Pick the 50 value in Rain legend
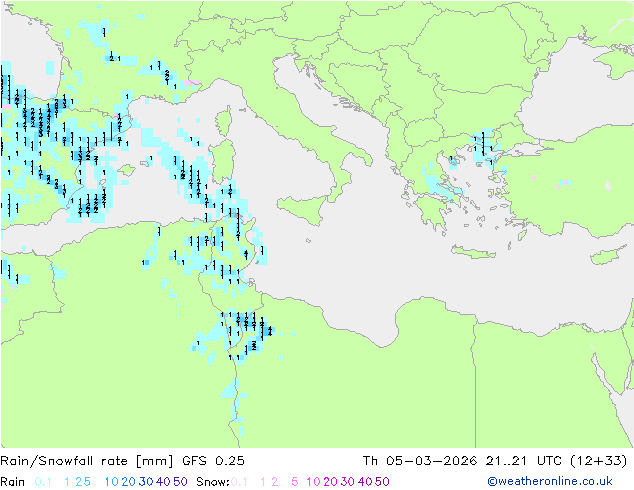Image resolution: width=634 pixels, height=490 pixels. pos(180,482)
